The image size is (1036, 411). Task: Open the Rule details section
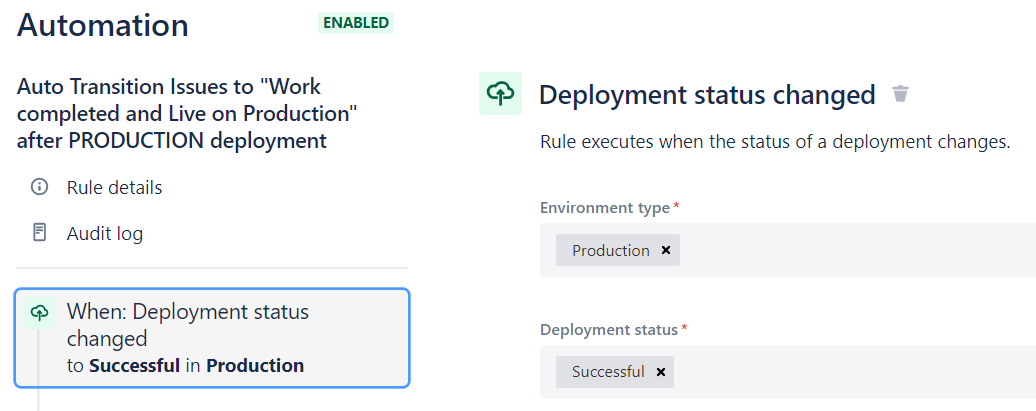[x=114, y=187]
